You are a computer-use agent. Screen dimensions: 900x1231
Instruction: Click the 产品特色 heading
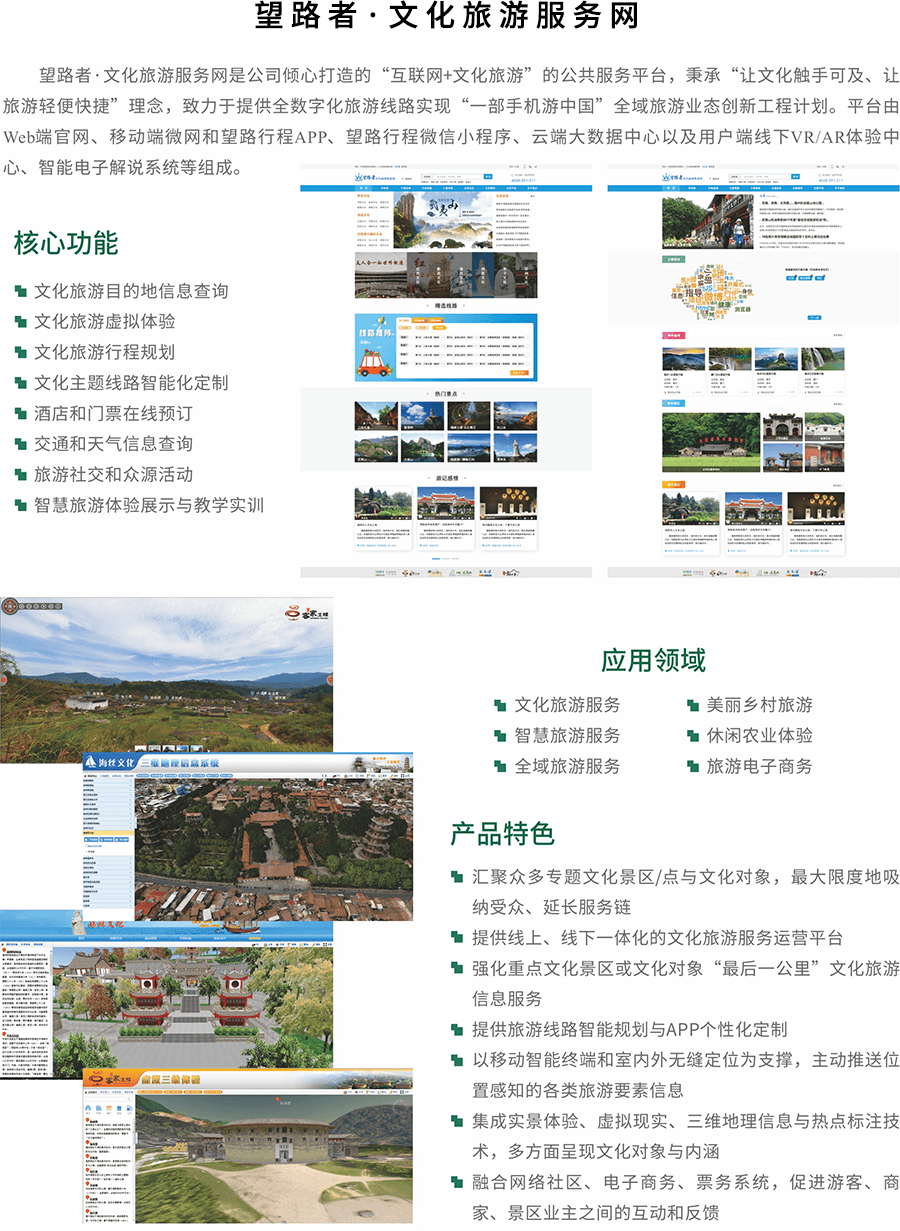502,833
